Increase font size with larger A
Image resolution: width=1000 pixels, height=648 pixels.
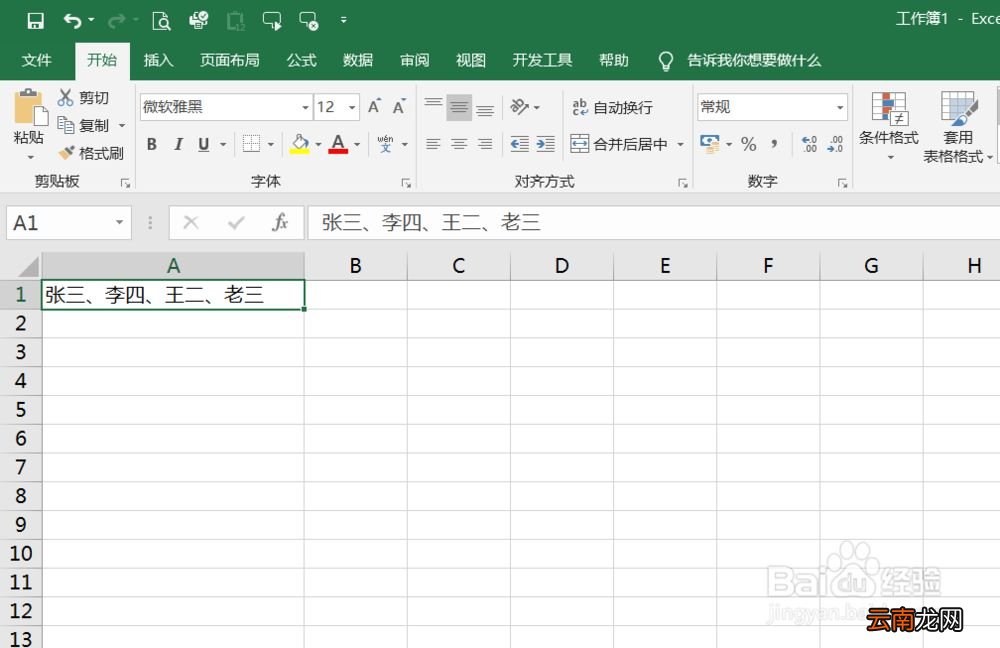374,107
